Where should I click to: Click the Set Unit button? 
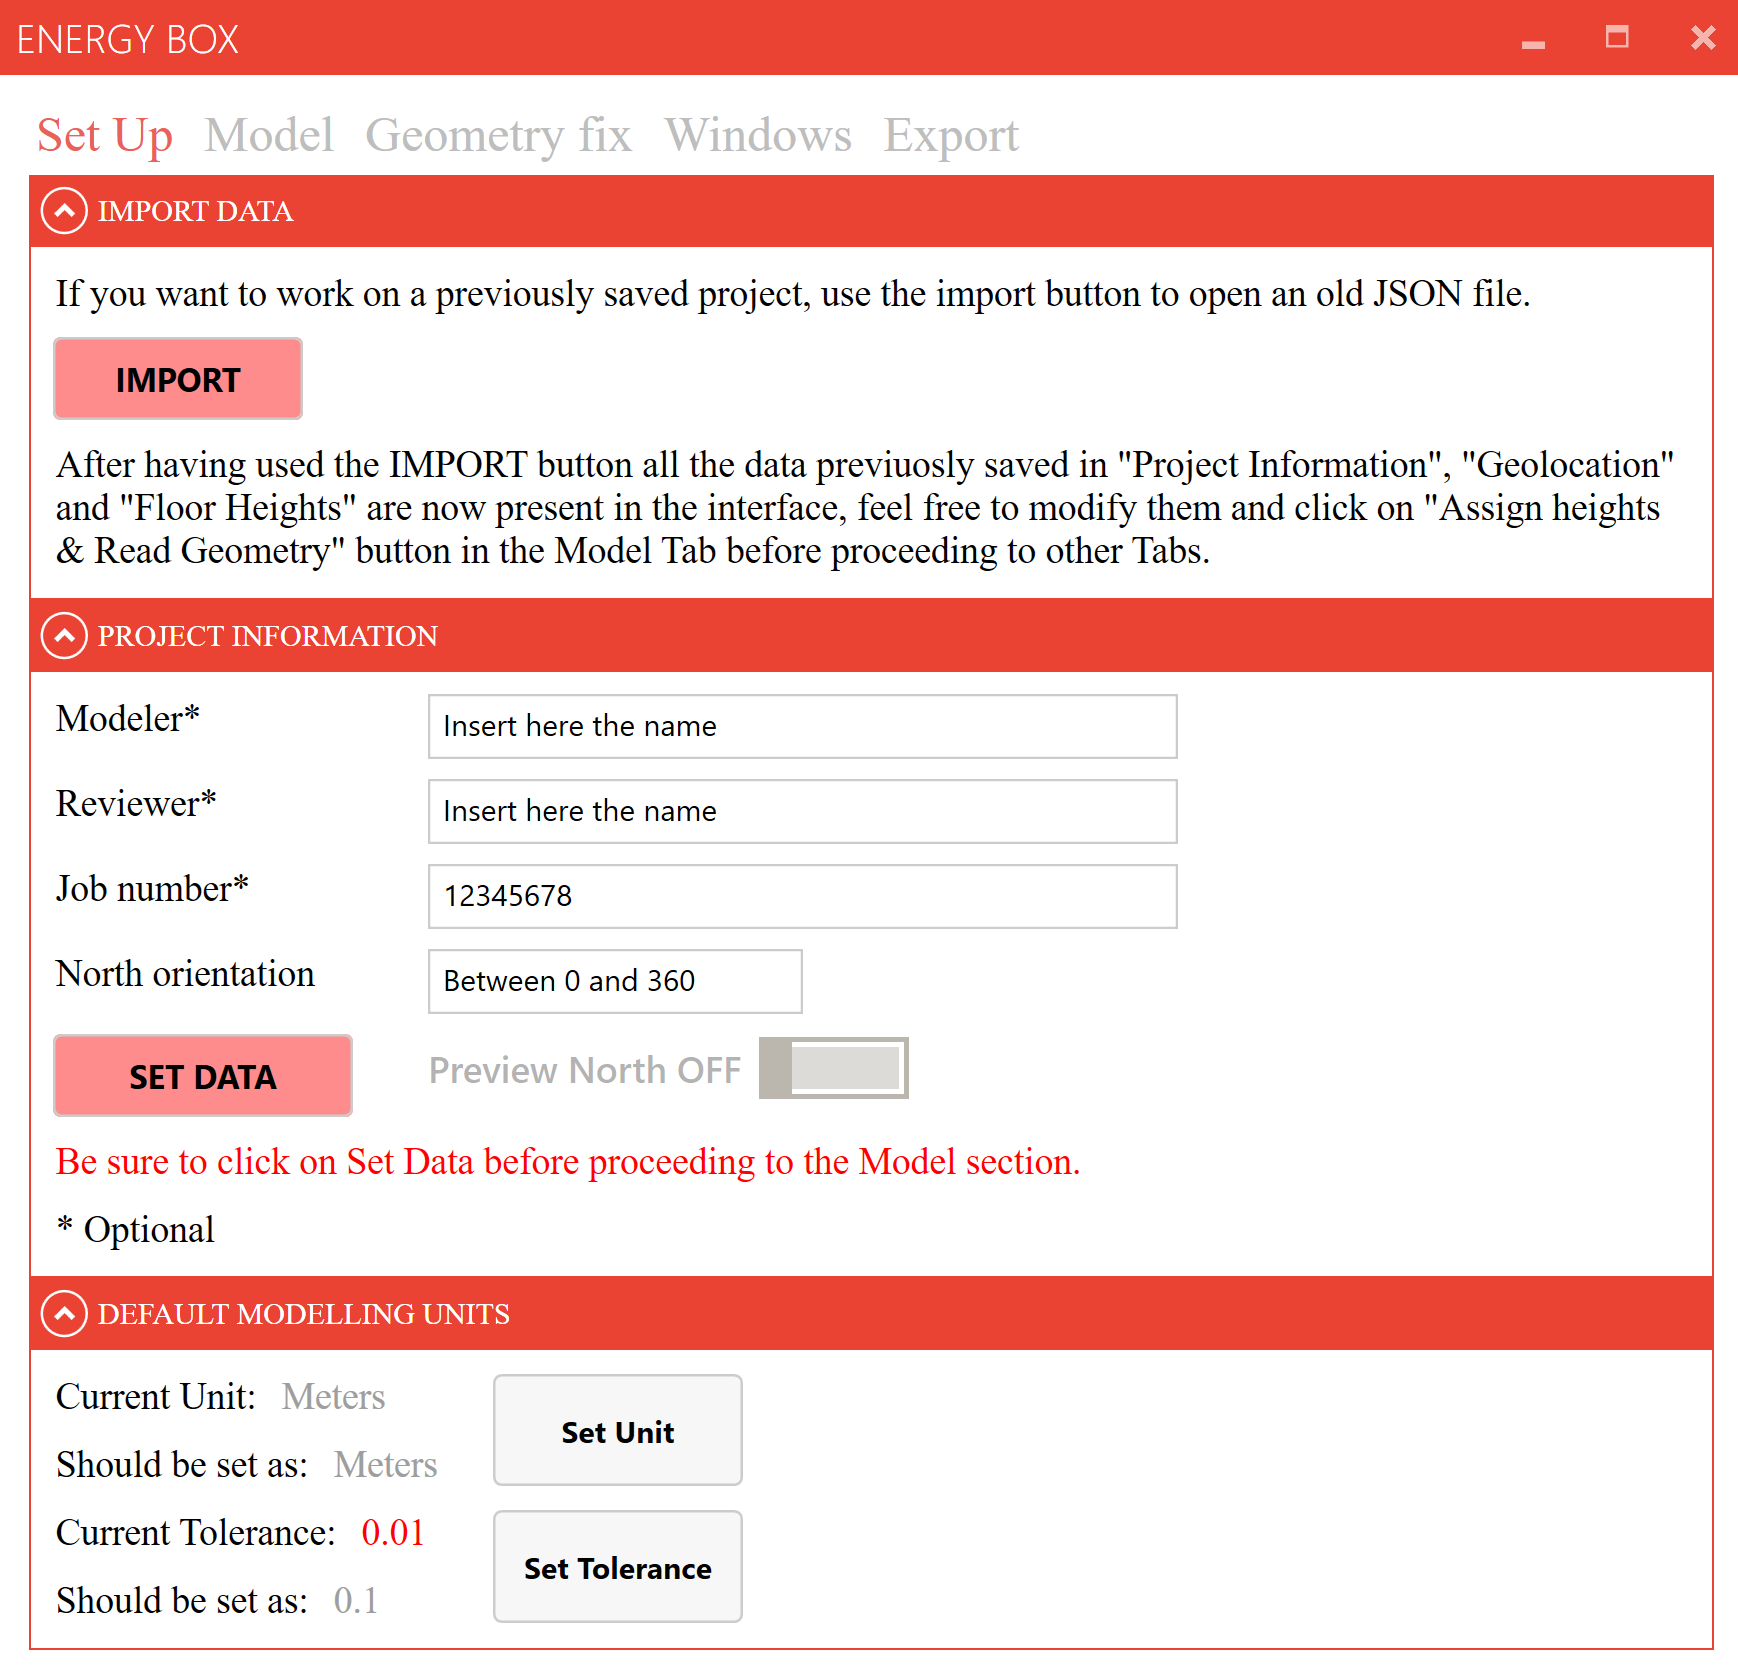click(x=617, y=1431)
